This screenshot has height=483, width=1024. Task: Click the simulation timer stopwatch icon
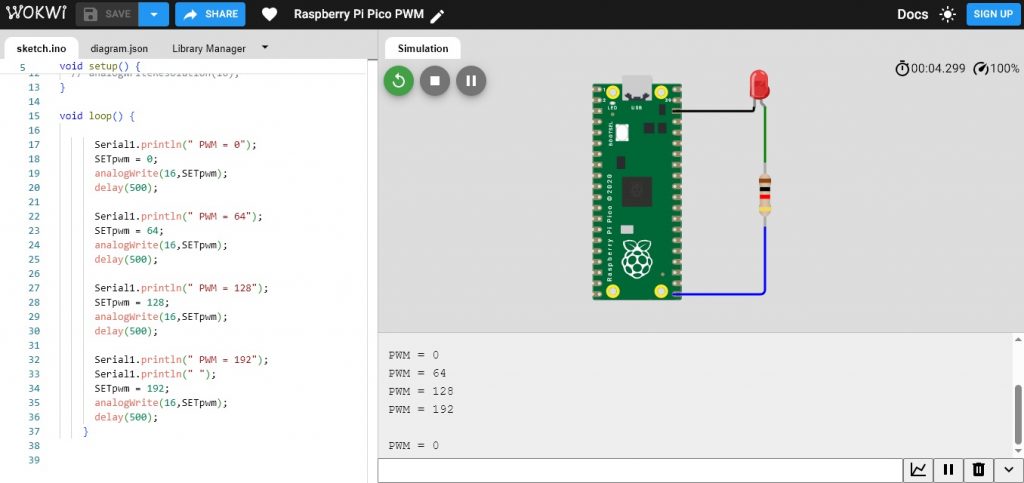pyautogui.click(x=902, y=68)
